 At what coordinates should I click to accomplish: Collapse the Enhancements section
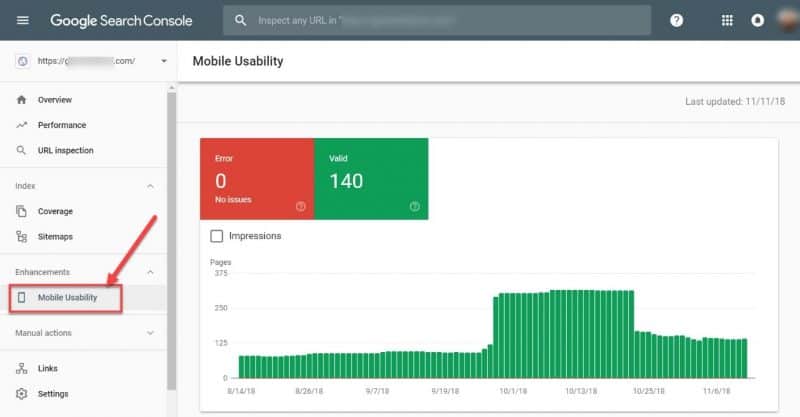(x=150, y=272)
